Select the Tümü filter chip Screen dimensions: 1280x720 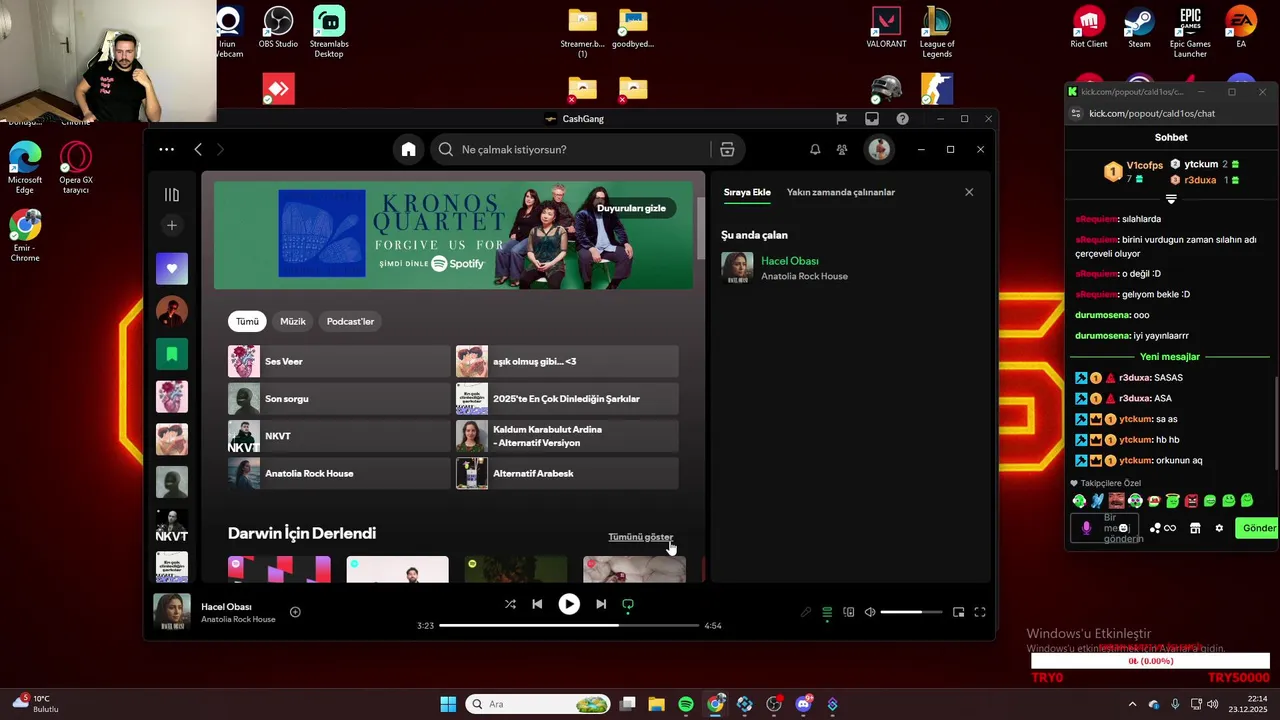pyautogui.click(x=247, y=321)
